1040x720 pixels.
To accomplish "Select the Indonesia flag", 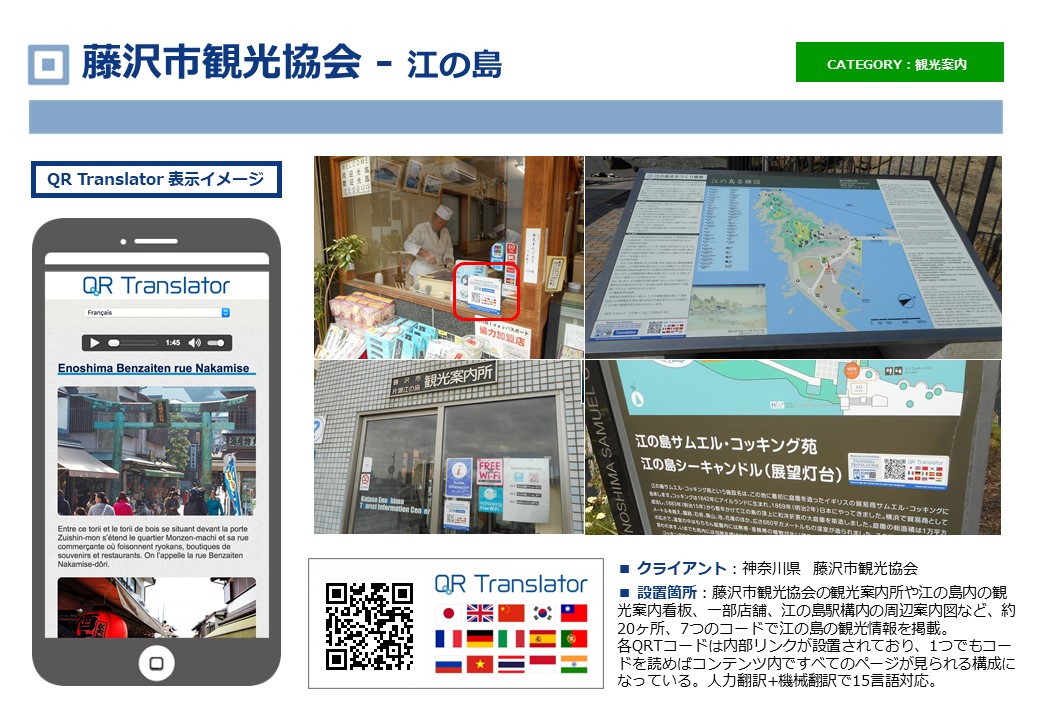I will 543,664.
